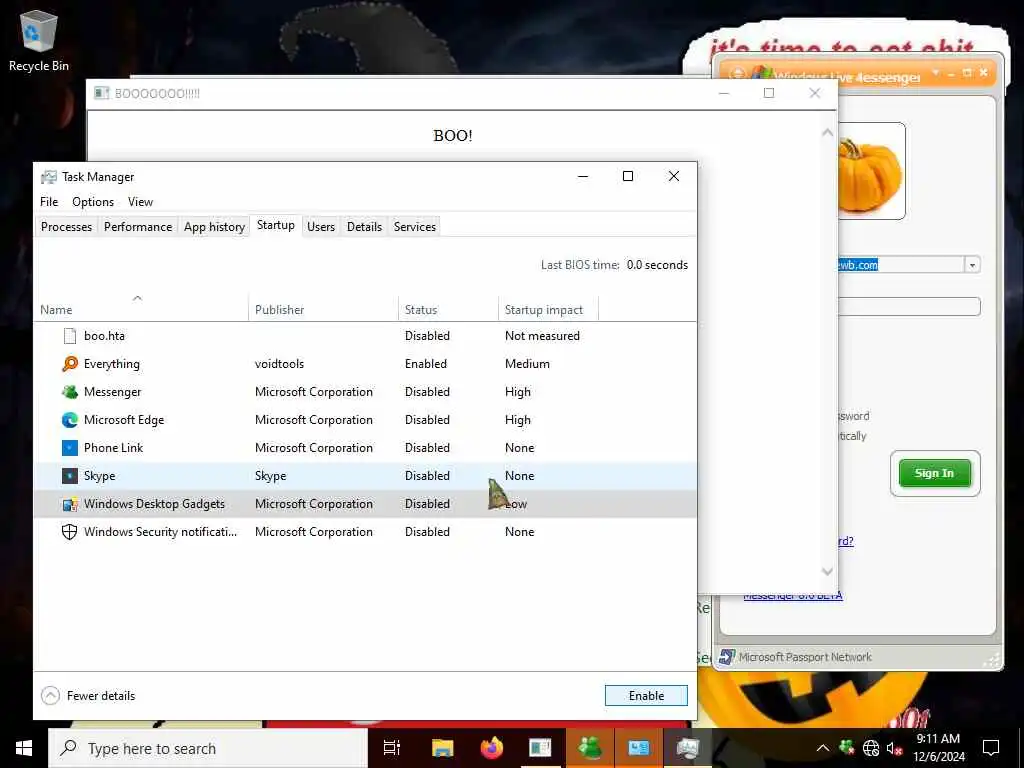Image resolution: width=1024 pixels, height=768 pixels.
Task: Switch to the Desktop Gadgets taskbar button
Action: coord(639,748)
